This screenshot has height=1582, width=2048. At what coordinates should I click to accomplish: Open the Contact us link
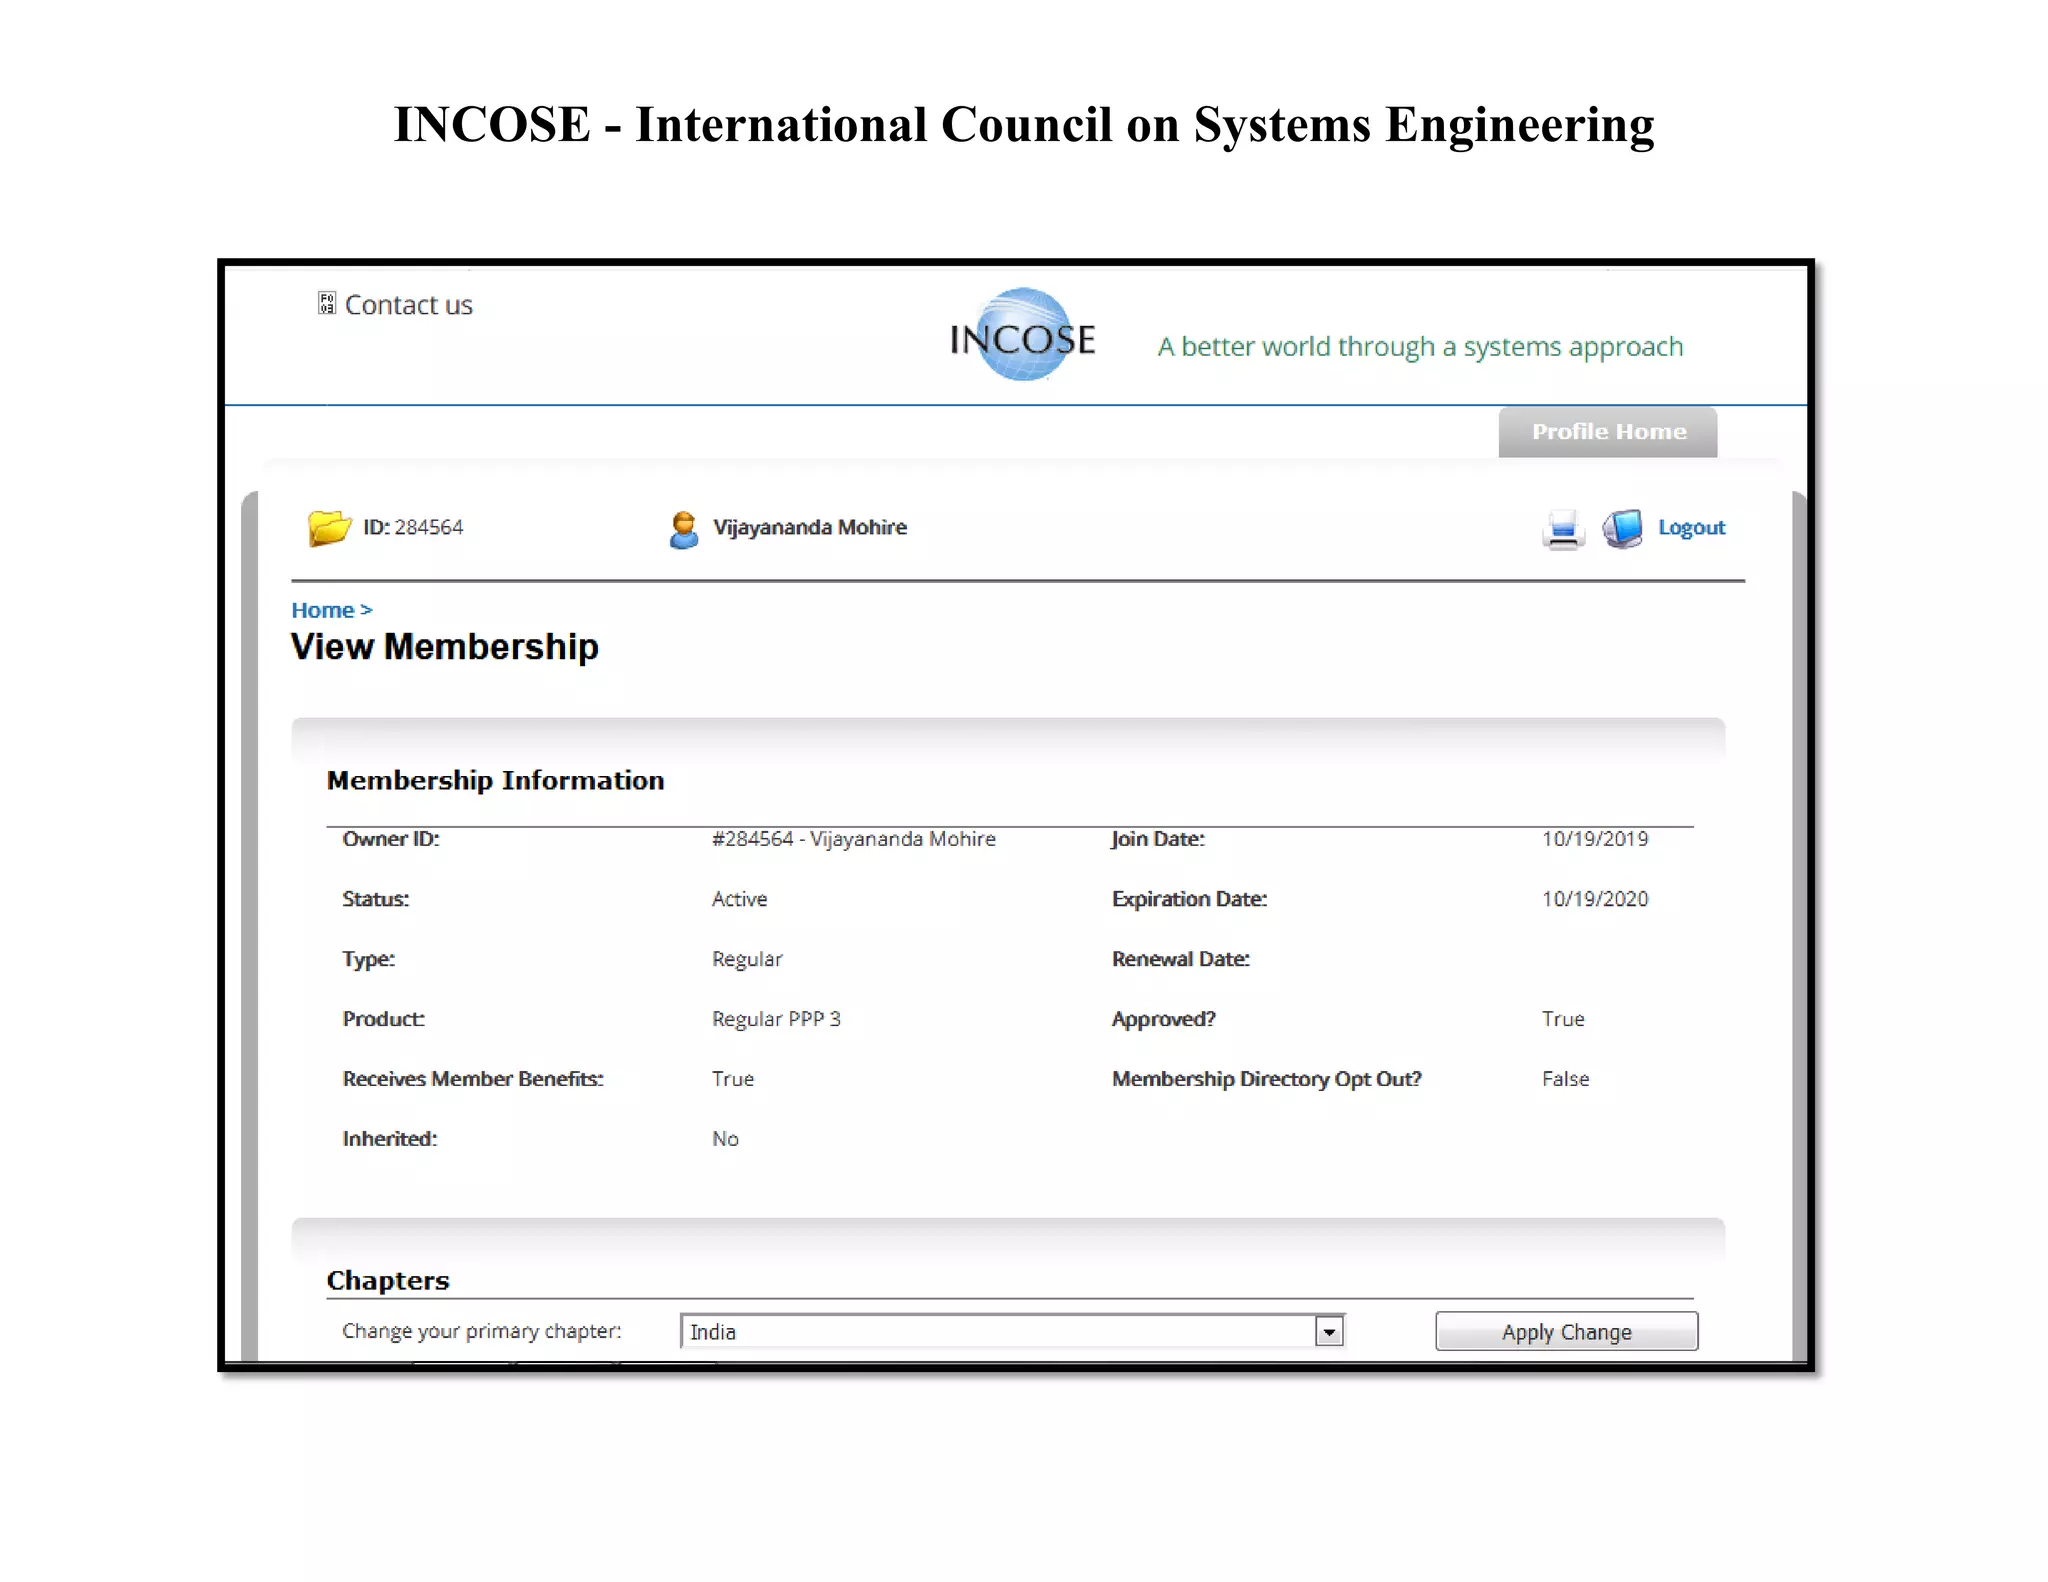coord(408,305)
